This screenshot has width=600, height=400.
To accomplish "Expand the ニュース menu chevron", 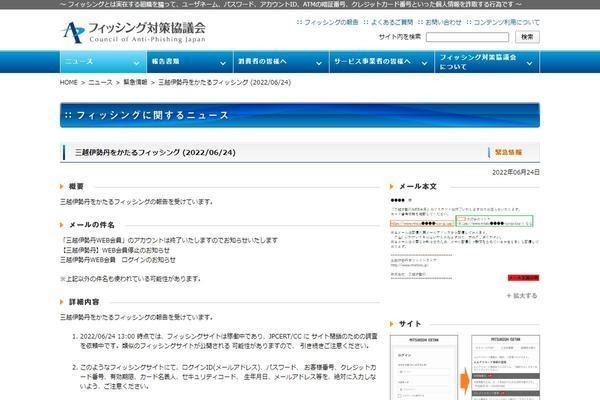I will coord(137,63).
